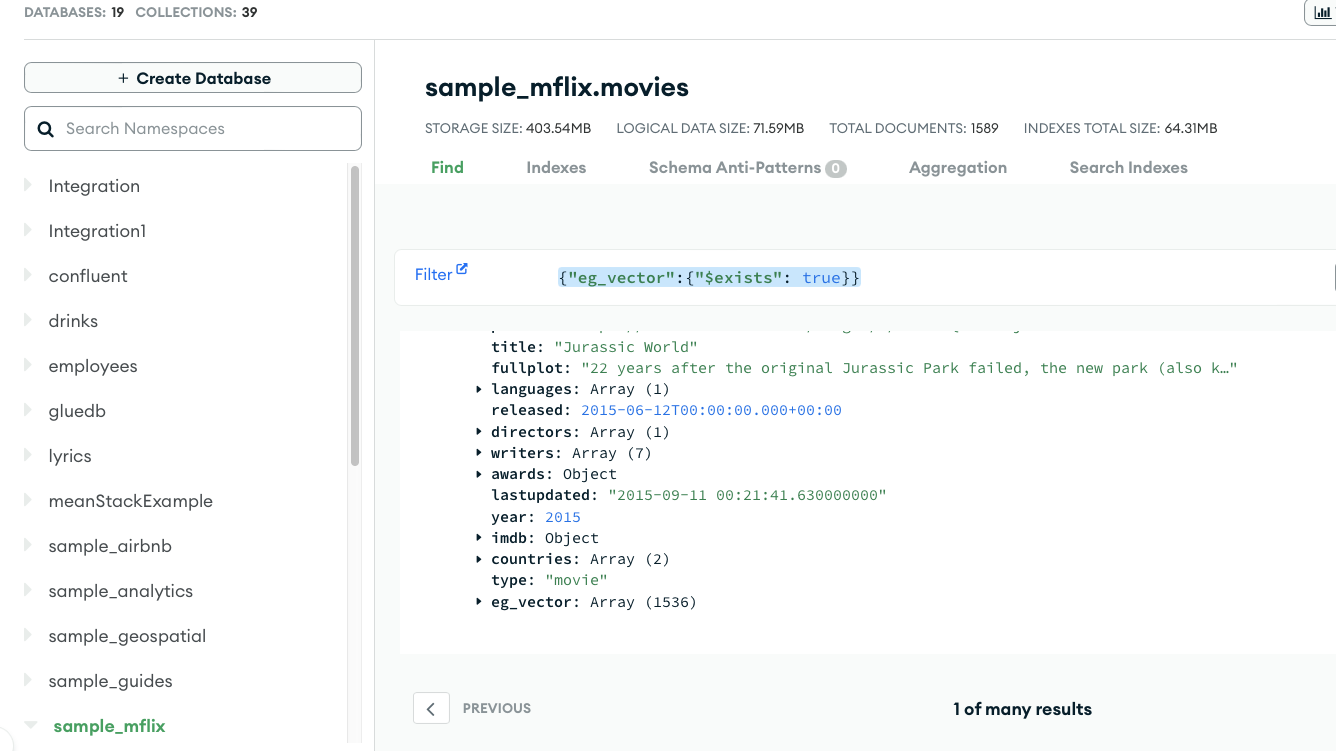
Task: Click the sample_mflix.movies collection heading
Action: click(557, 87)
